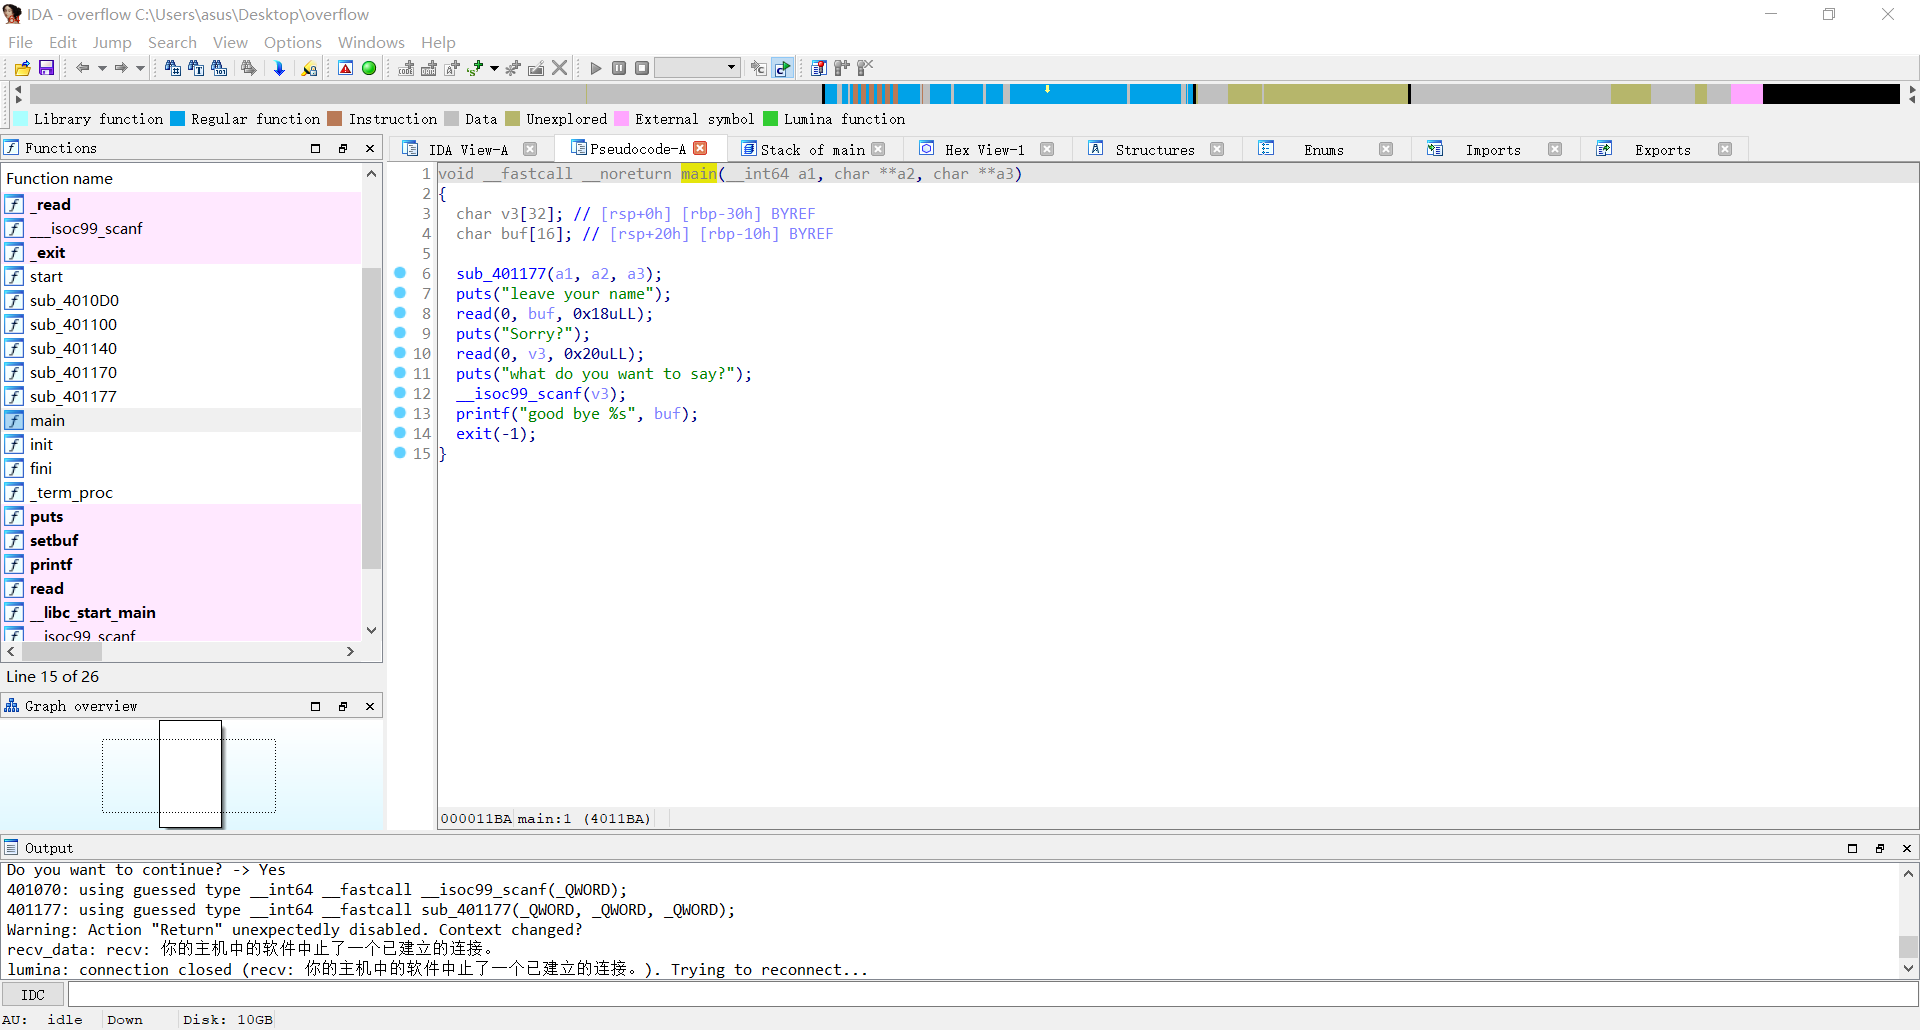
Task: Switch to the Exports tab
Action: coord(1663,150)
